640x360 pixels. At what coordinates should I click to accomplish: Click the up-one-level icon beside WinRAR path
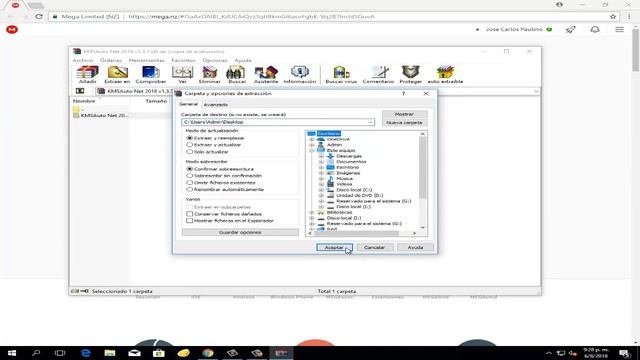[80, 91]
